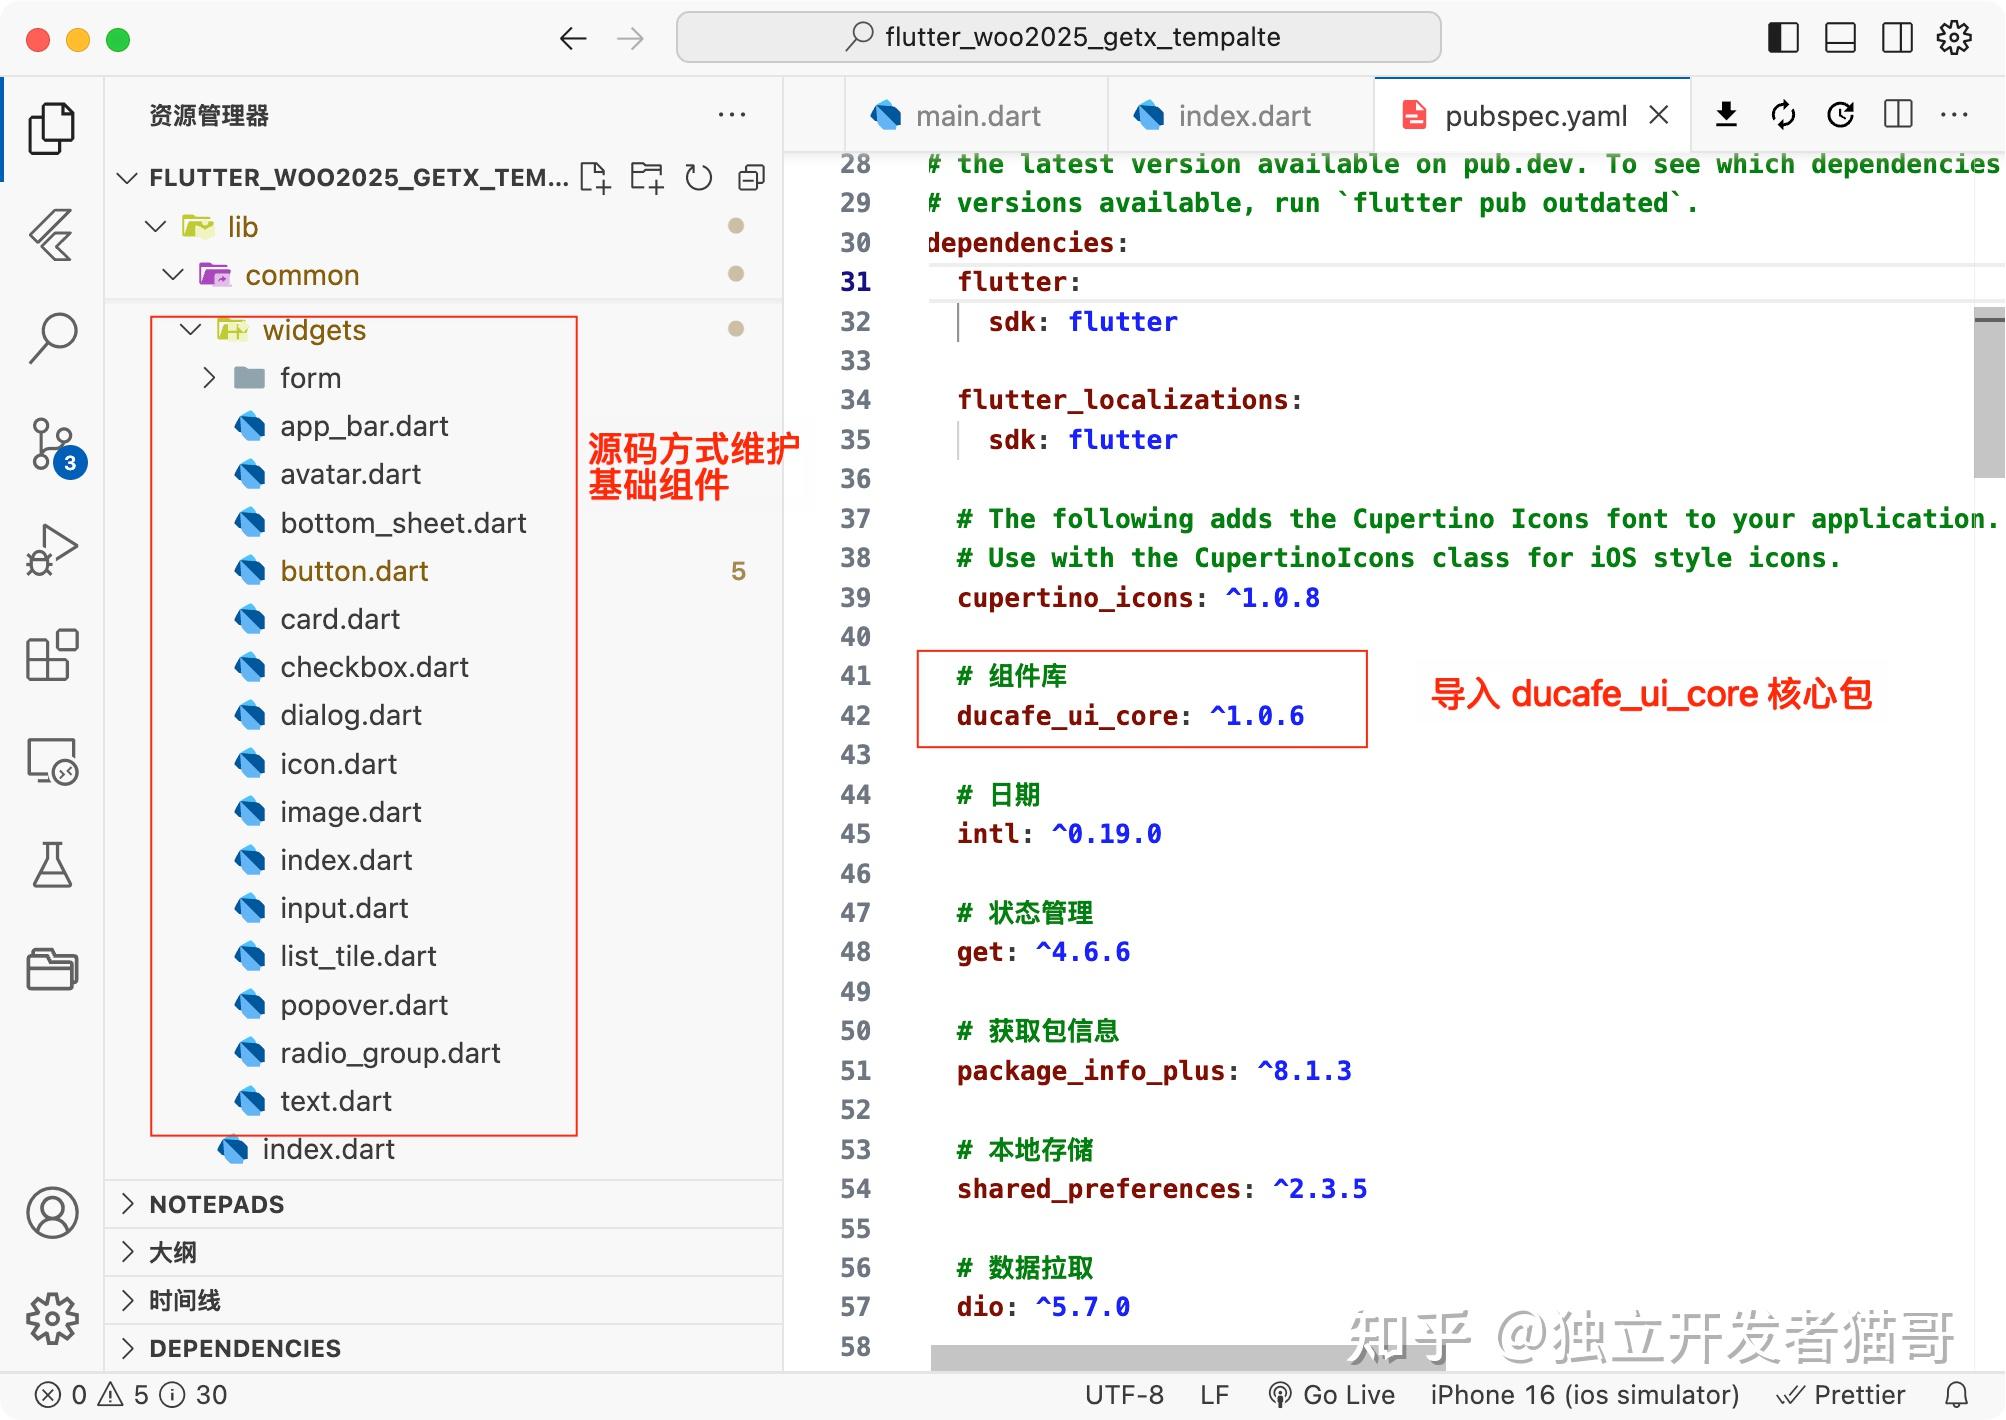Toggle the bottom panel layout
This screenshot has height=1420, width=2006.
pyautogui.click(x=1840, y=38)
